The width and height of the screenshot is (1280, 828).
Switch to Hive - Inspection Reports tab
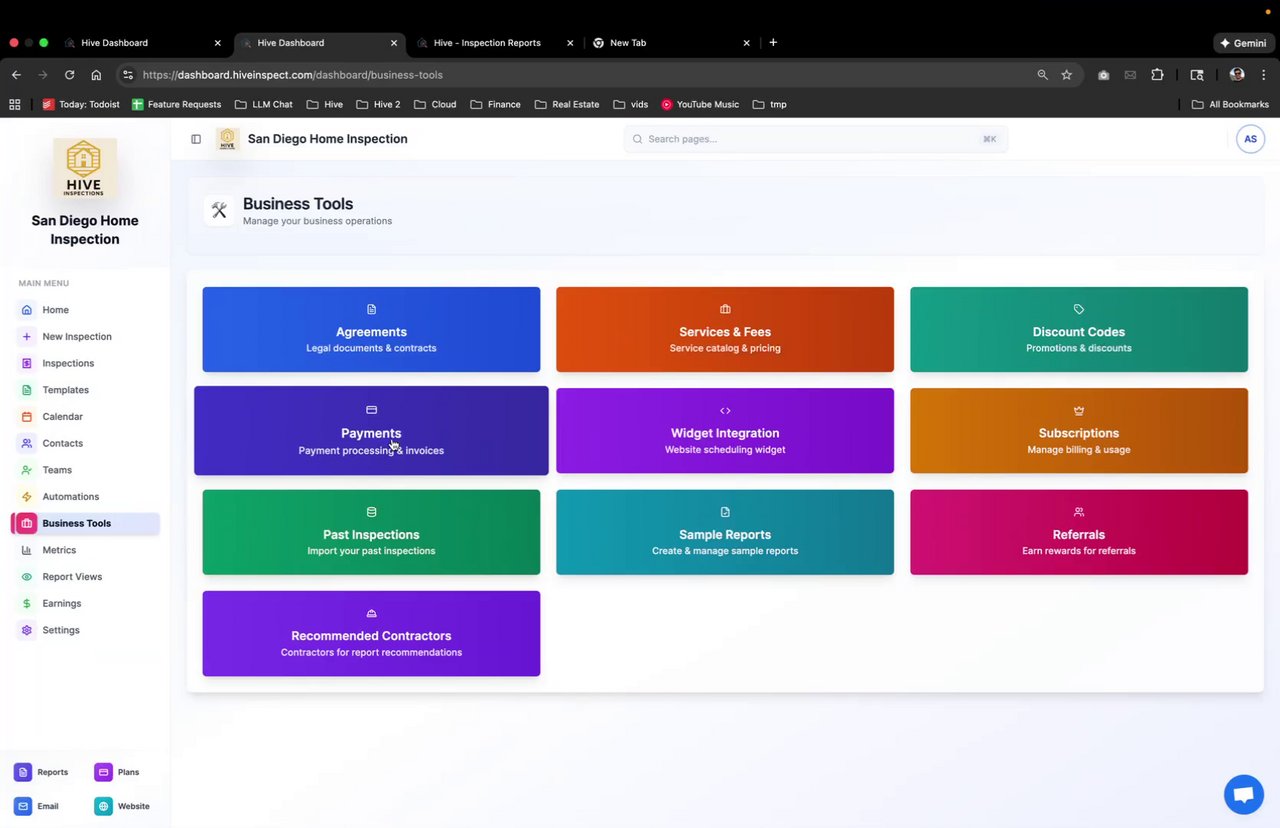click(x=494, y=43)
